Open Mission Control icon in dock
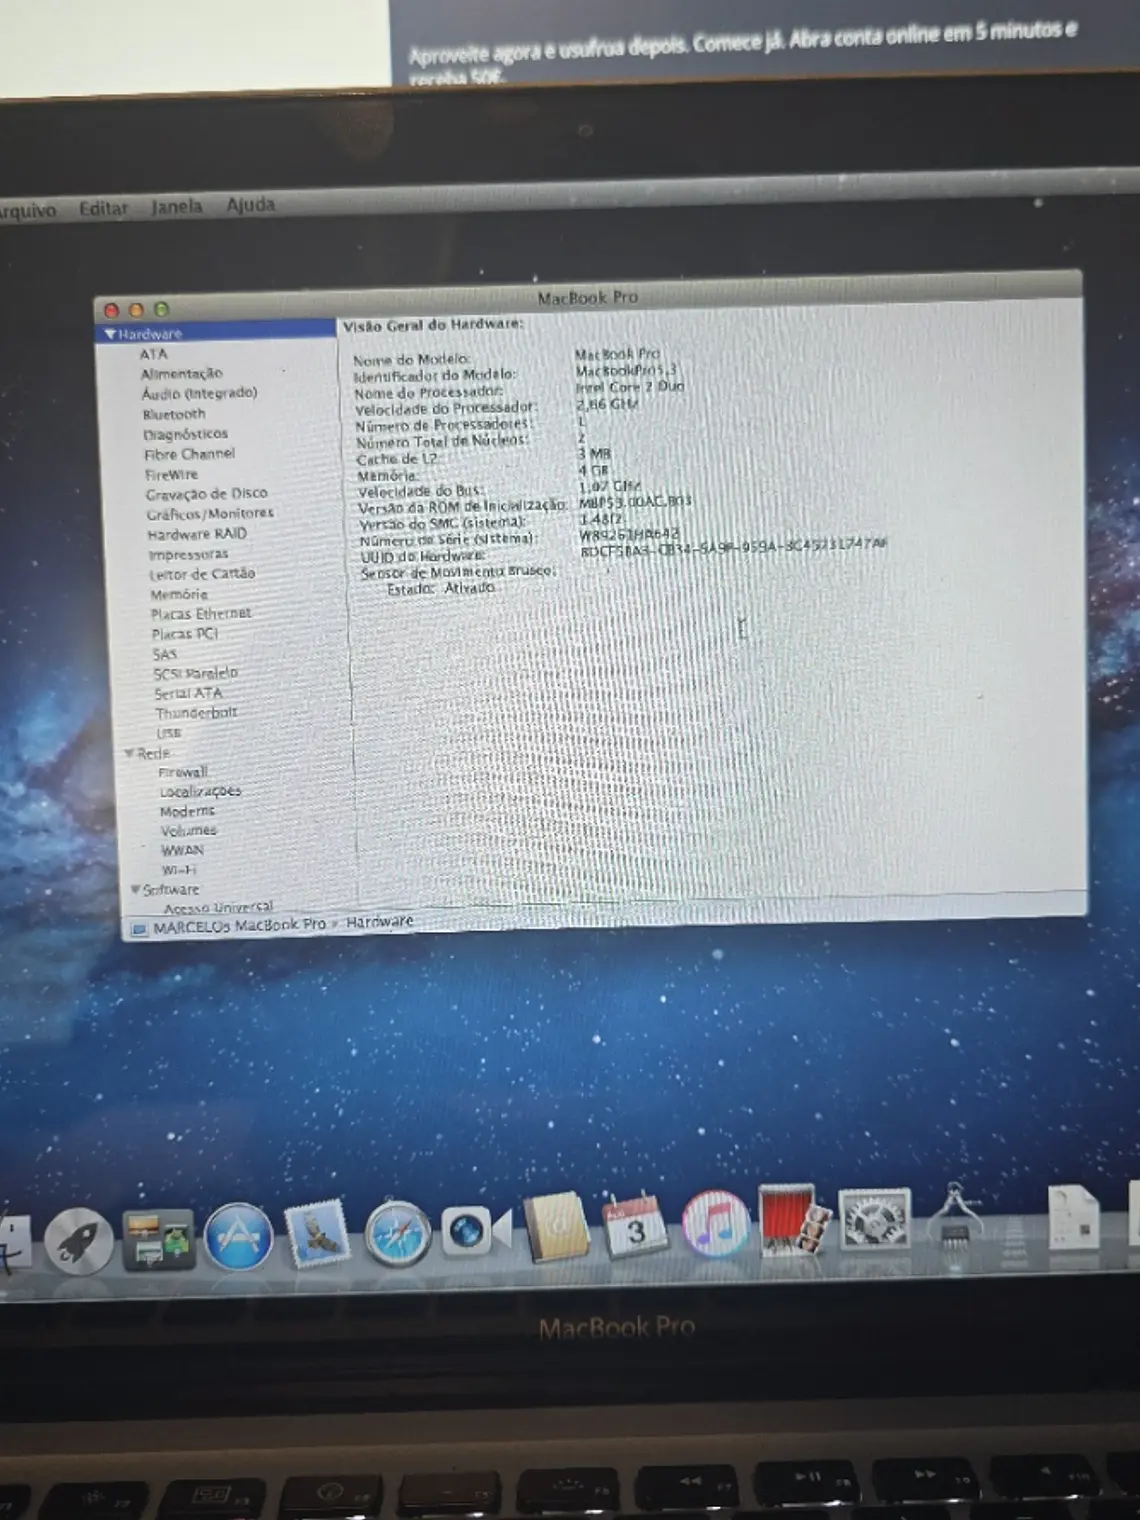1140x1520 pixels. click(x=158, y=1240)
